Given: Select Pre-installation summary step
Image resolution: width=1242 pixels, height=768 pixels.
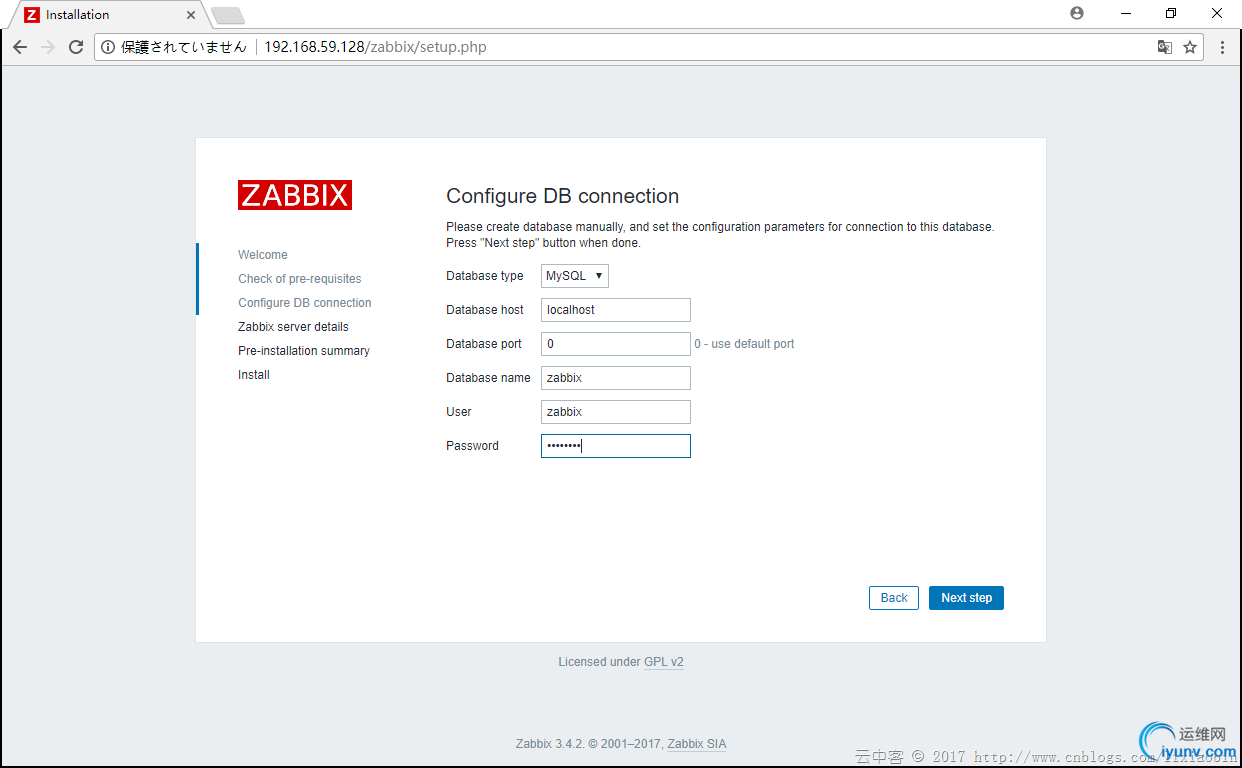Looking at the screenshot, I should click(x=304, y=351).
